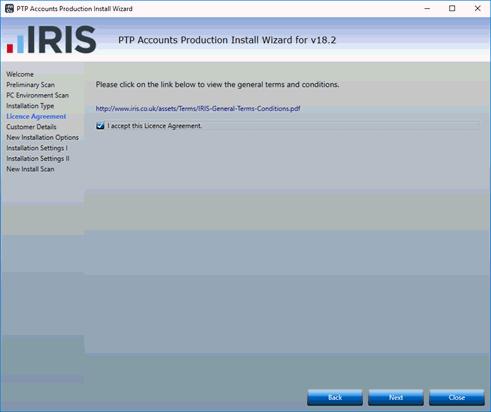The image size is (491, 412).
Task: Select Installation Type in the sidebar
Action: pyautogui.click(x=30, y=106)
